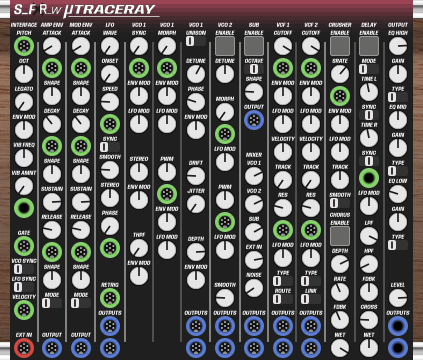
Task: Click the jack below the VCO 2 MORPH knob
Action: click(225, 134)
